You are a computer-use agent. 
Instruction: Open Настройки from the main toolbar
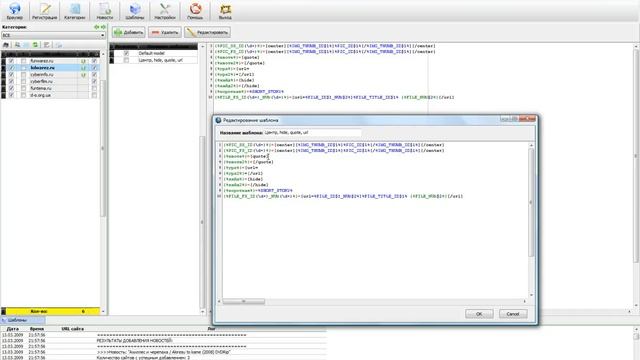tap(165, 11)
